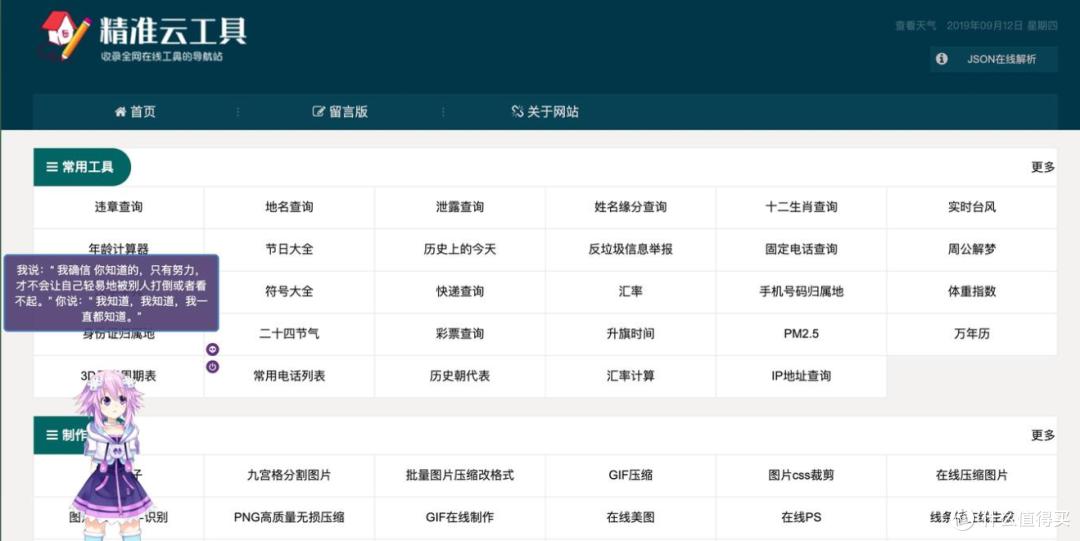Open the GIF在线制作 tool

point(460,517)
